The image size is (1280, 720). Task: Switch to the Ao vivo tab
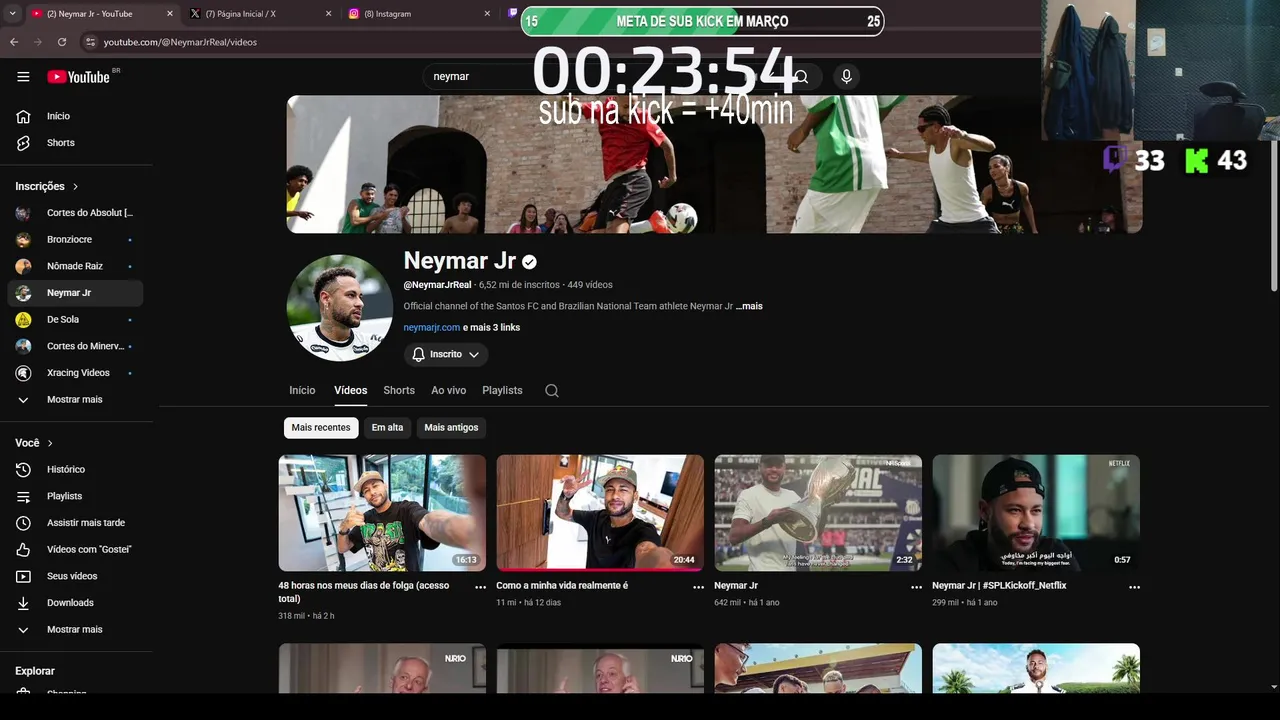[449, 390]
